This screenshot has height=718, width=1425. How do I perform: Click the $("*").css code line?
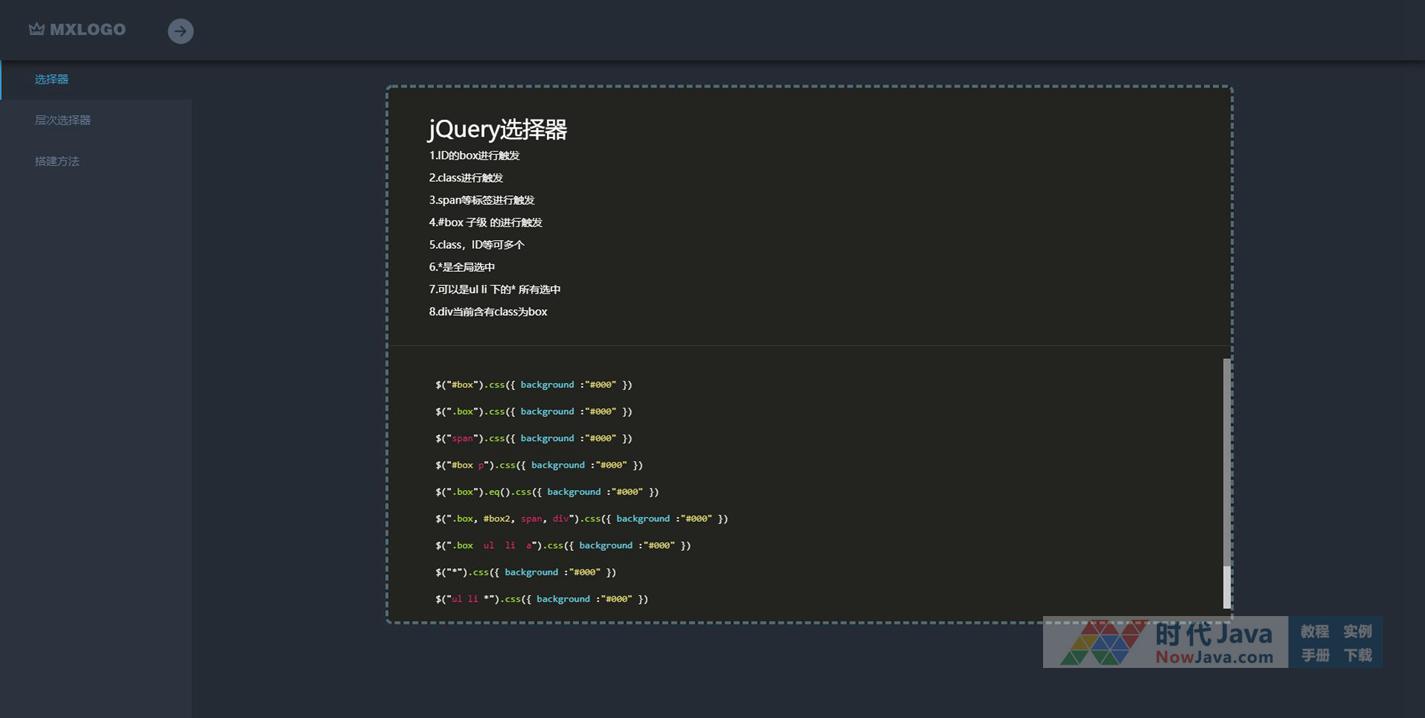[x=525, y=572]
